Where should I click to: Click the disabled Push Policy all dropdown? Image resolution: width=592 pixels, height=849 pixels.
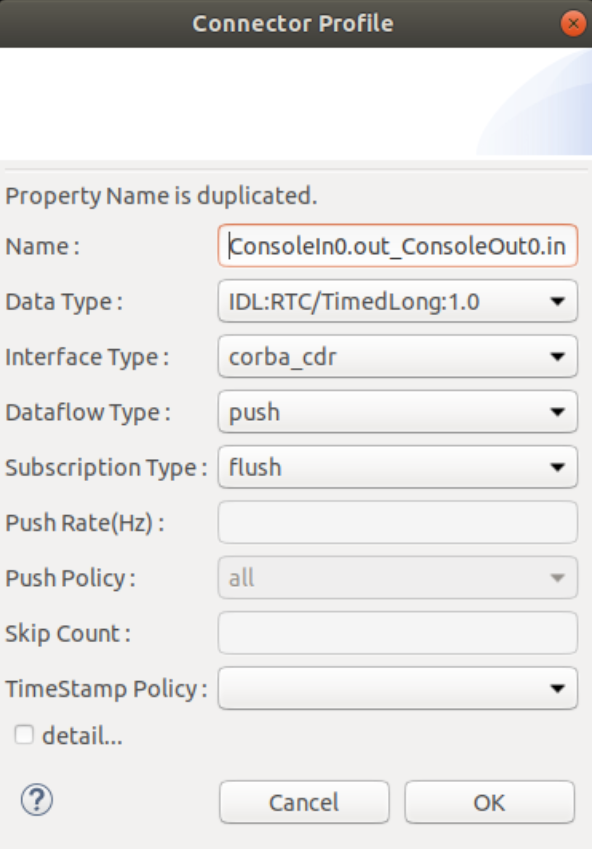(398, 578)
